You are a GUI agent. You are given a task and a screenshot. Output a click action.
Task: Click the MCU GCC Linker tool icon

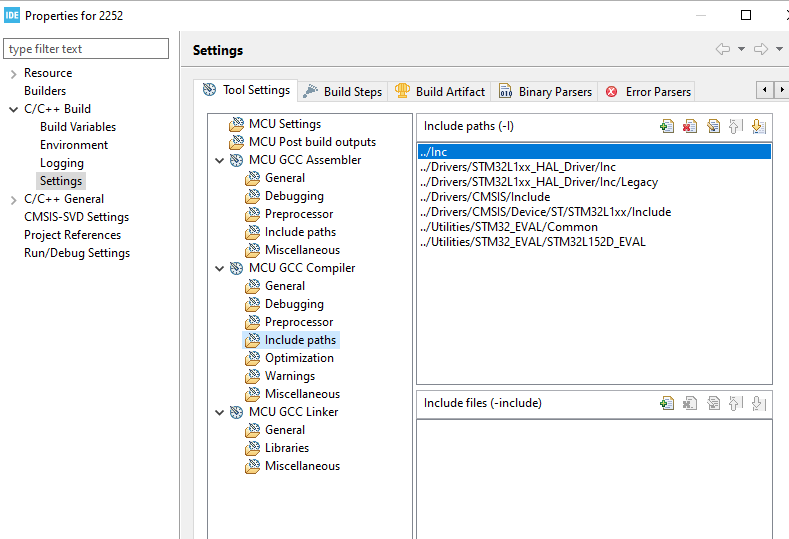[236, 412]
